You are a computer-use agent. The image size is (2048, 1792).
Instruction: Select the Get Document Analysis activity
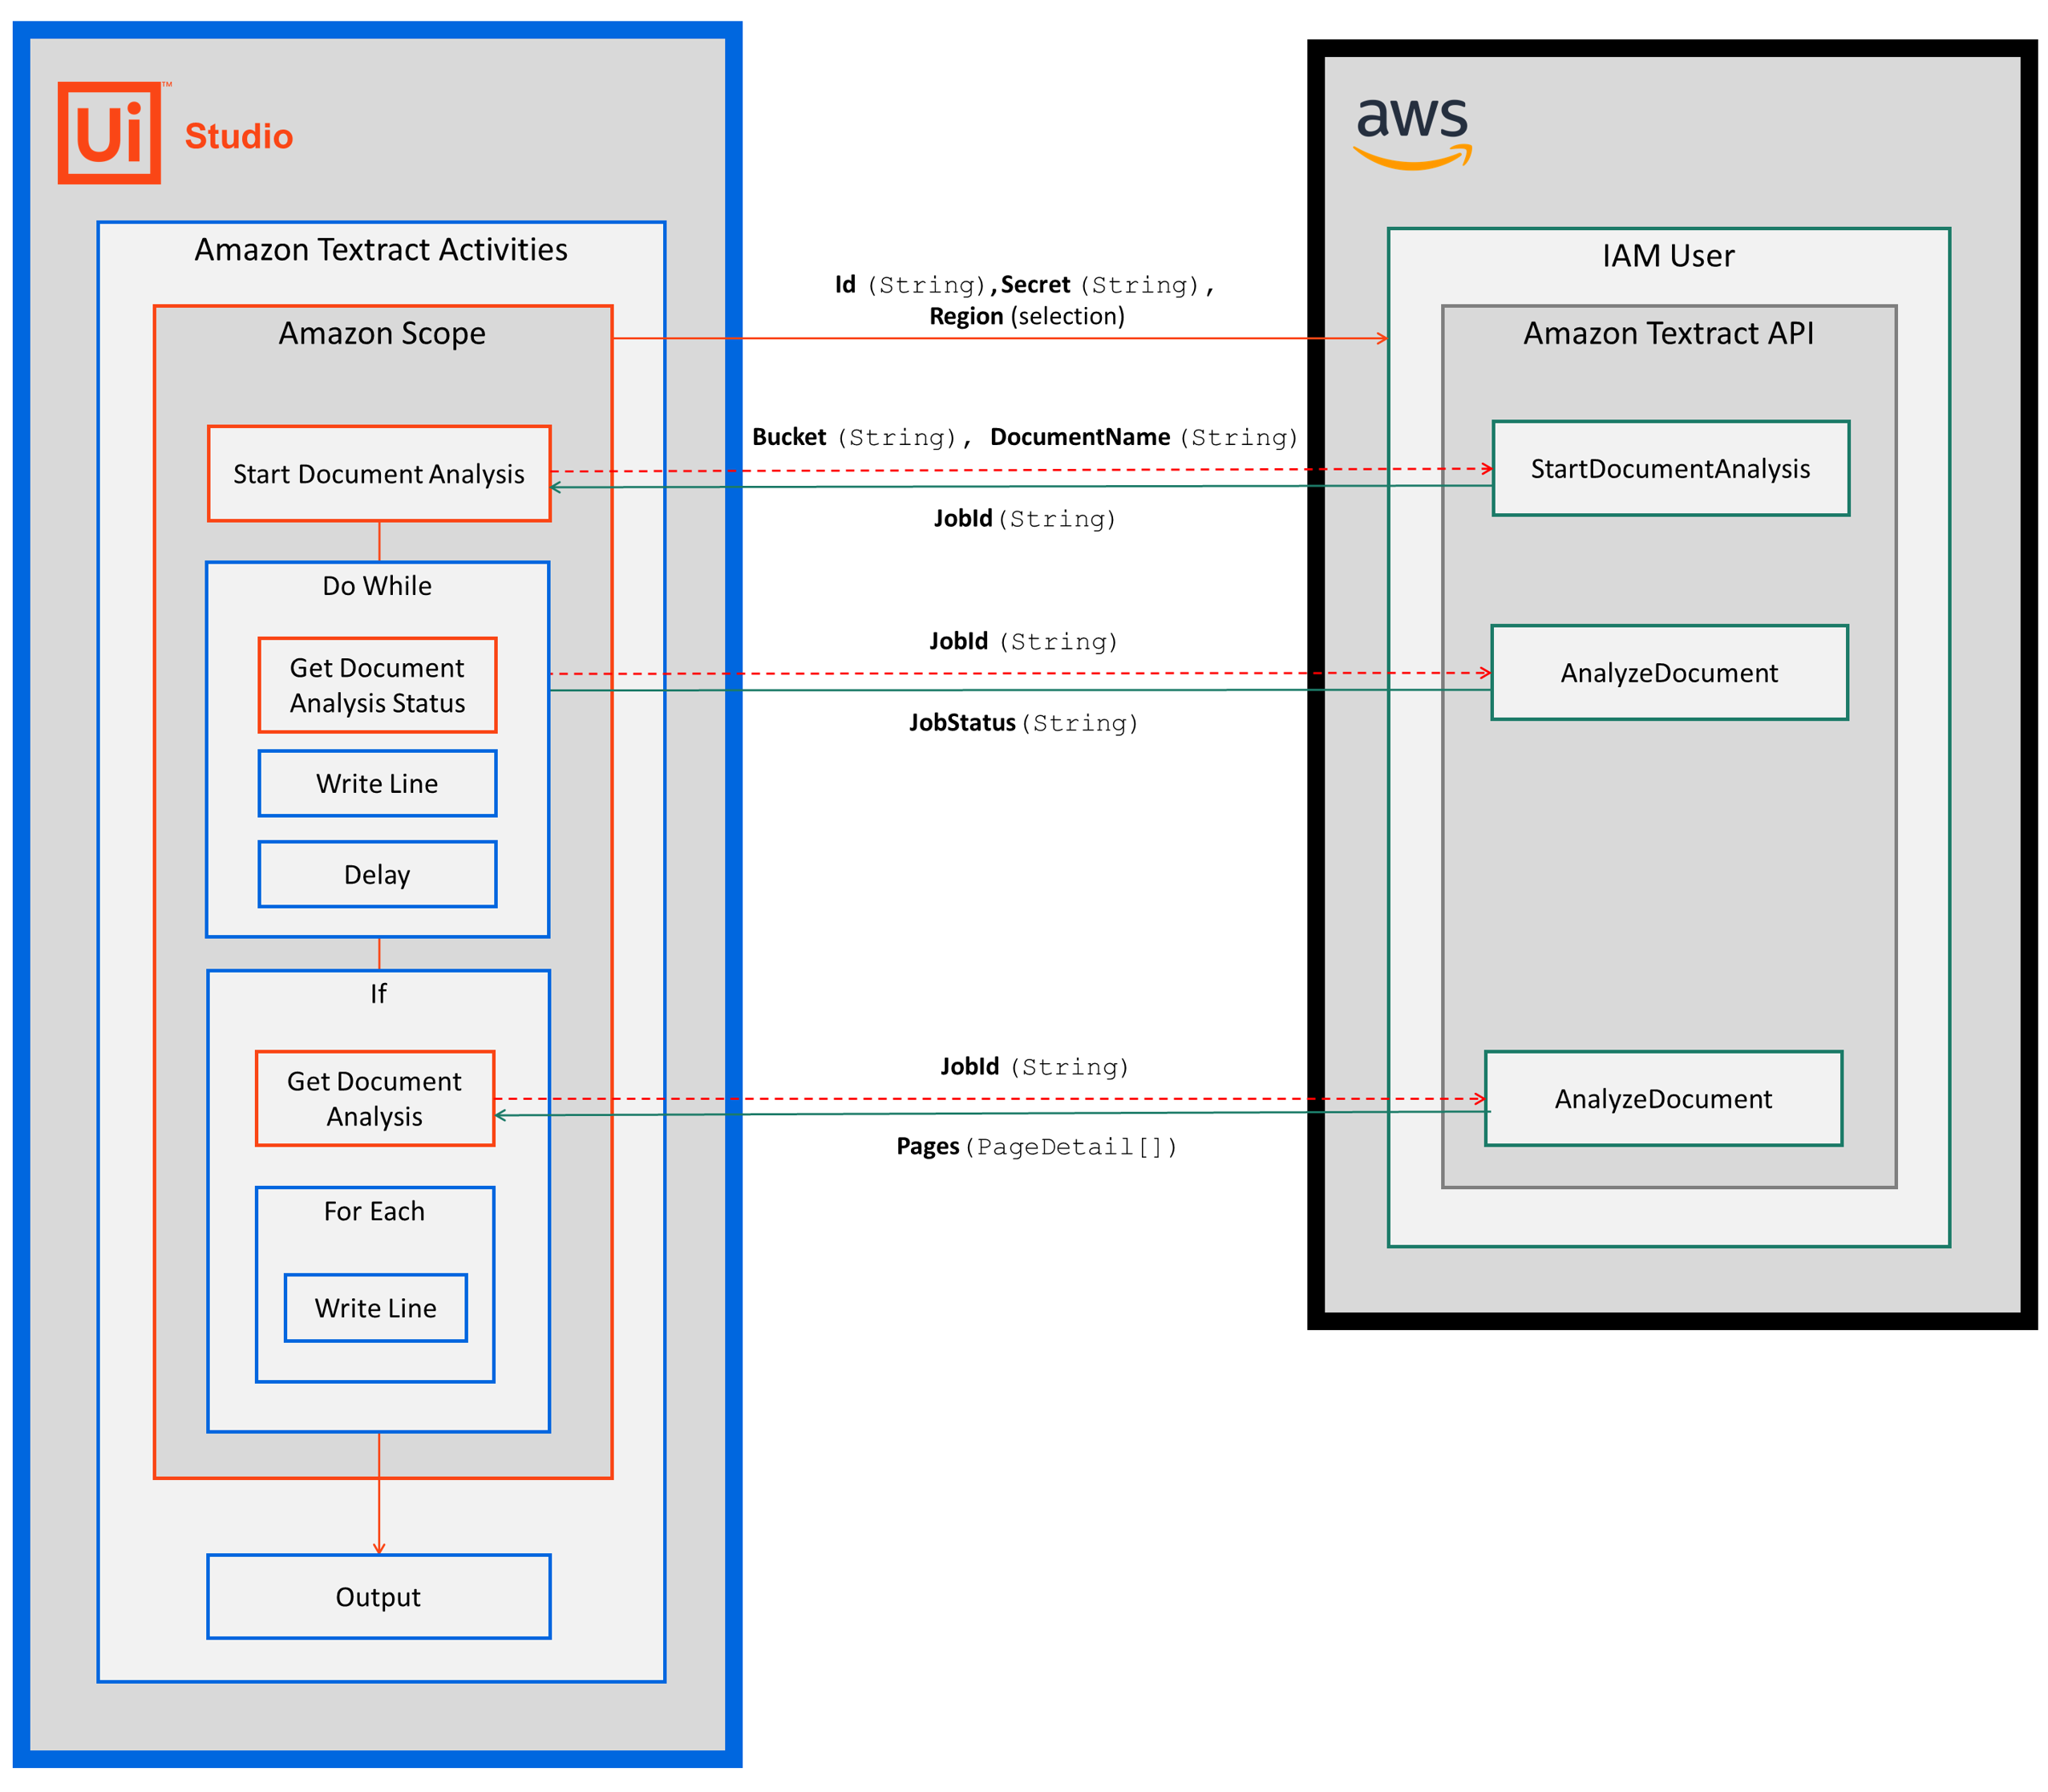(375, 1098)
